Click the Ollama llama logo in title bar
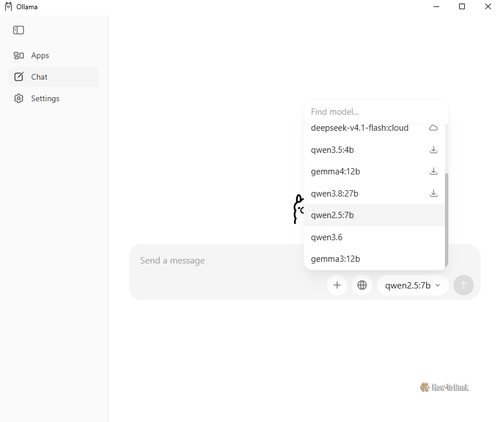The image size is (500, 422). coord(8,7)
